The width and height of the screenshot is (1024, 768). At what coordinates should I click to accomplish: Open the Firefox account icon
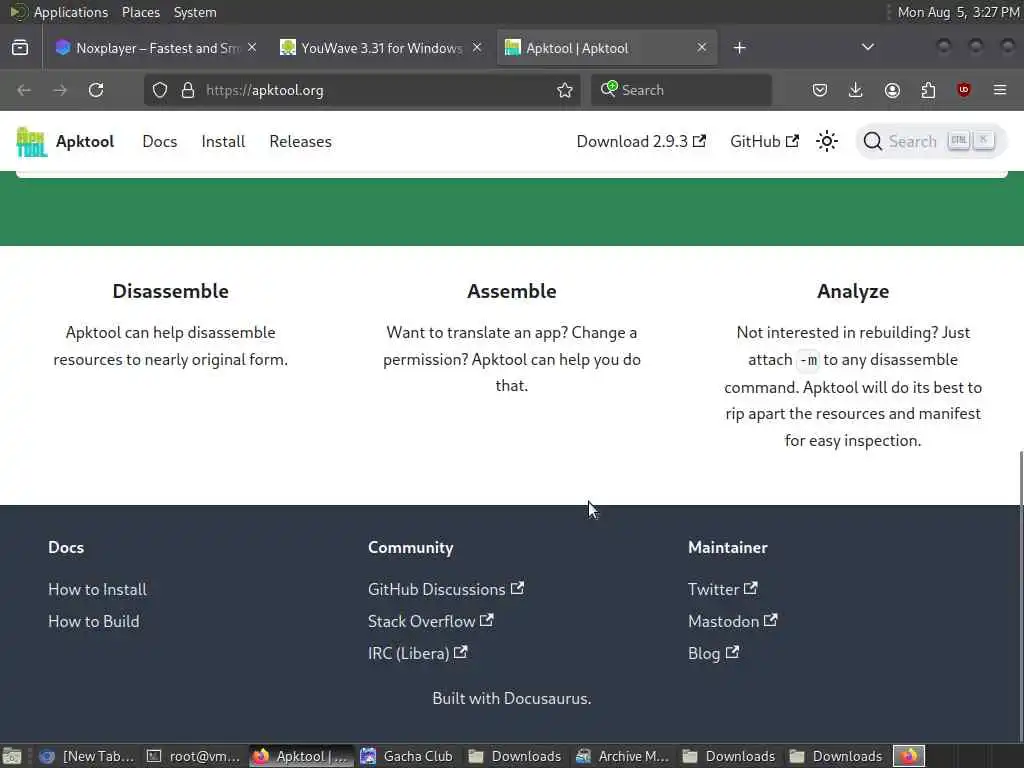click(x=892, y=90)
